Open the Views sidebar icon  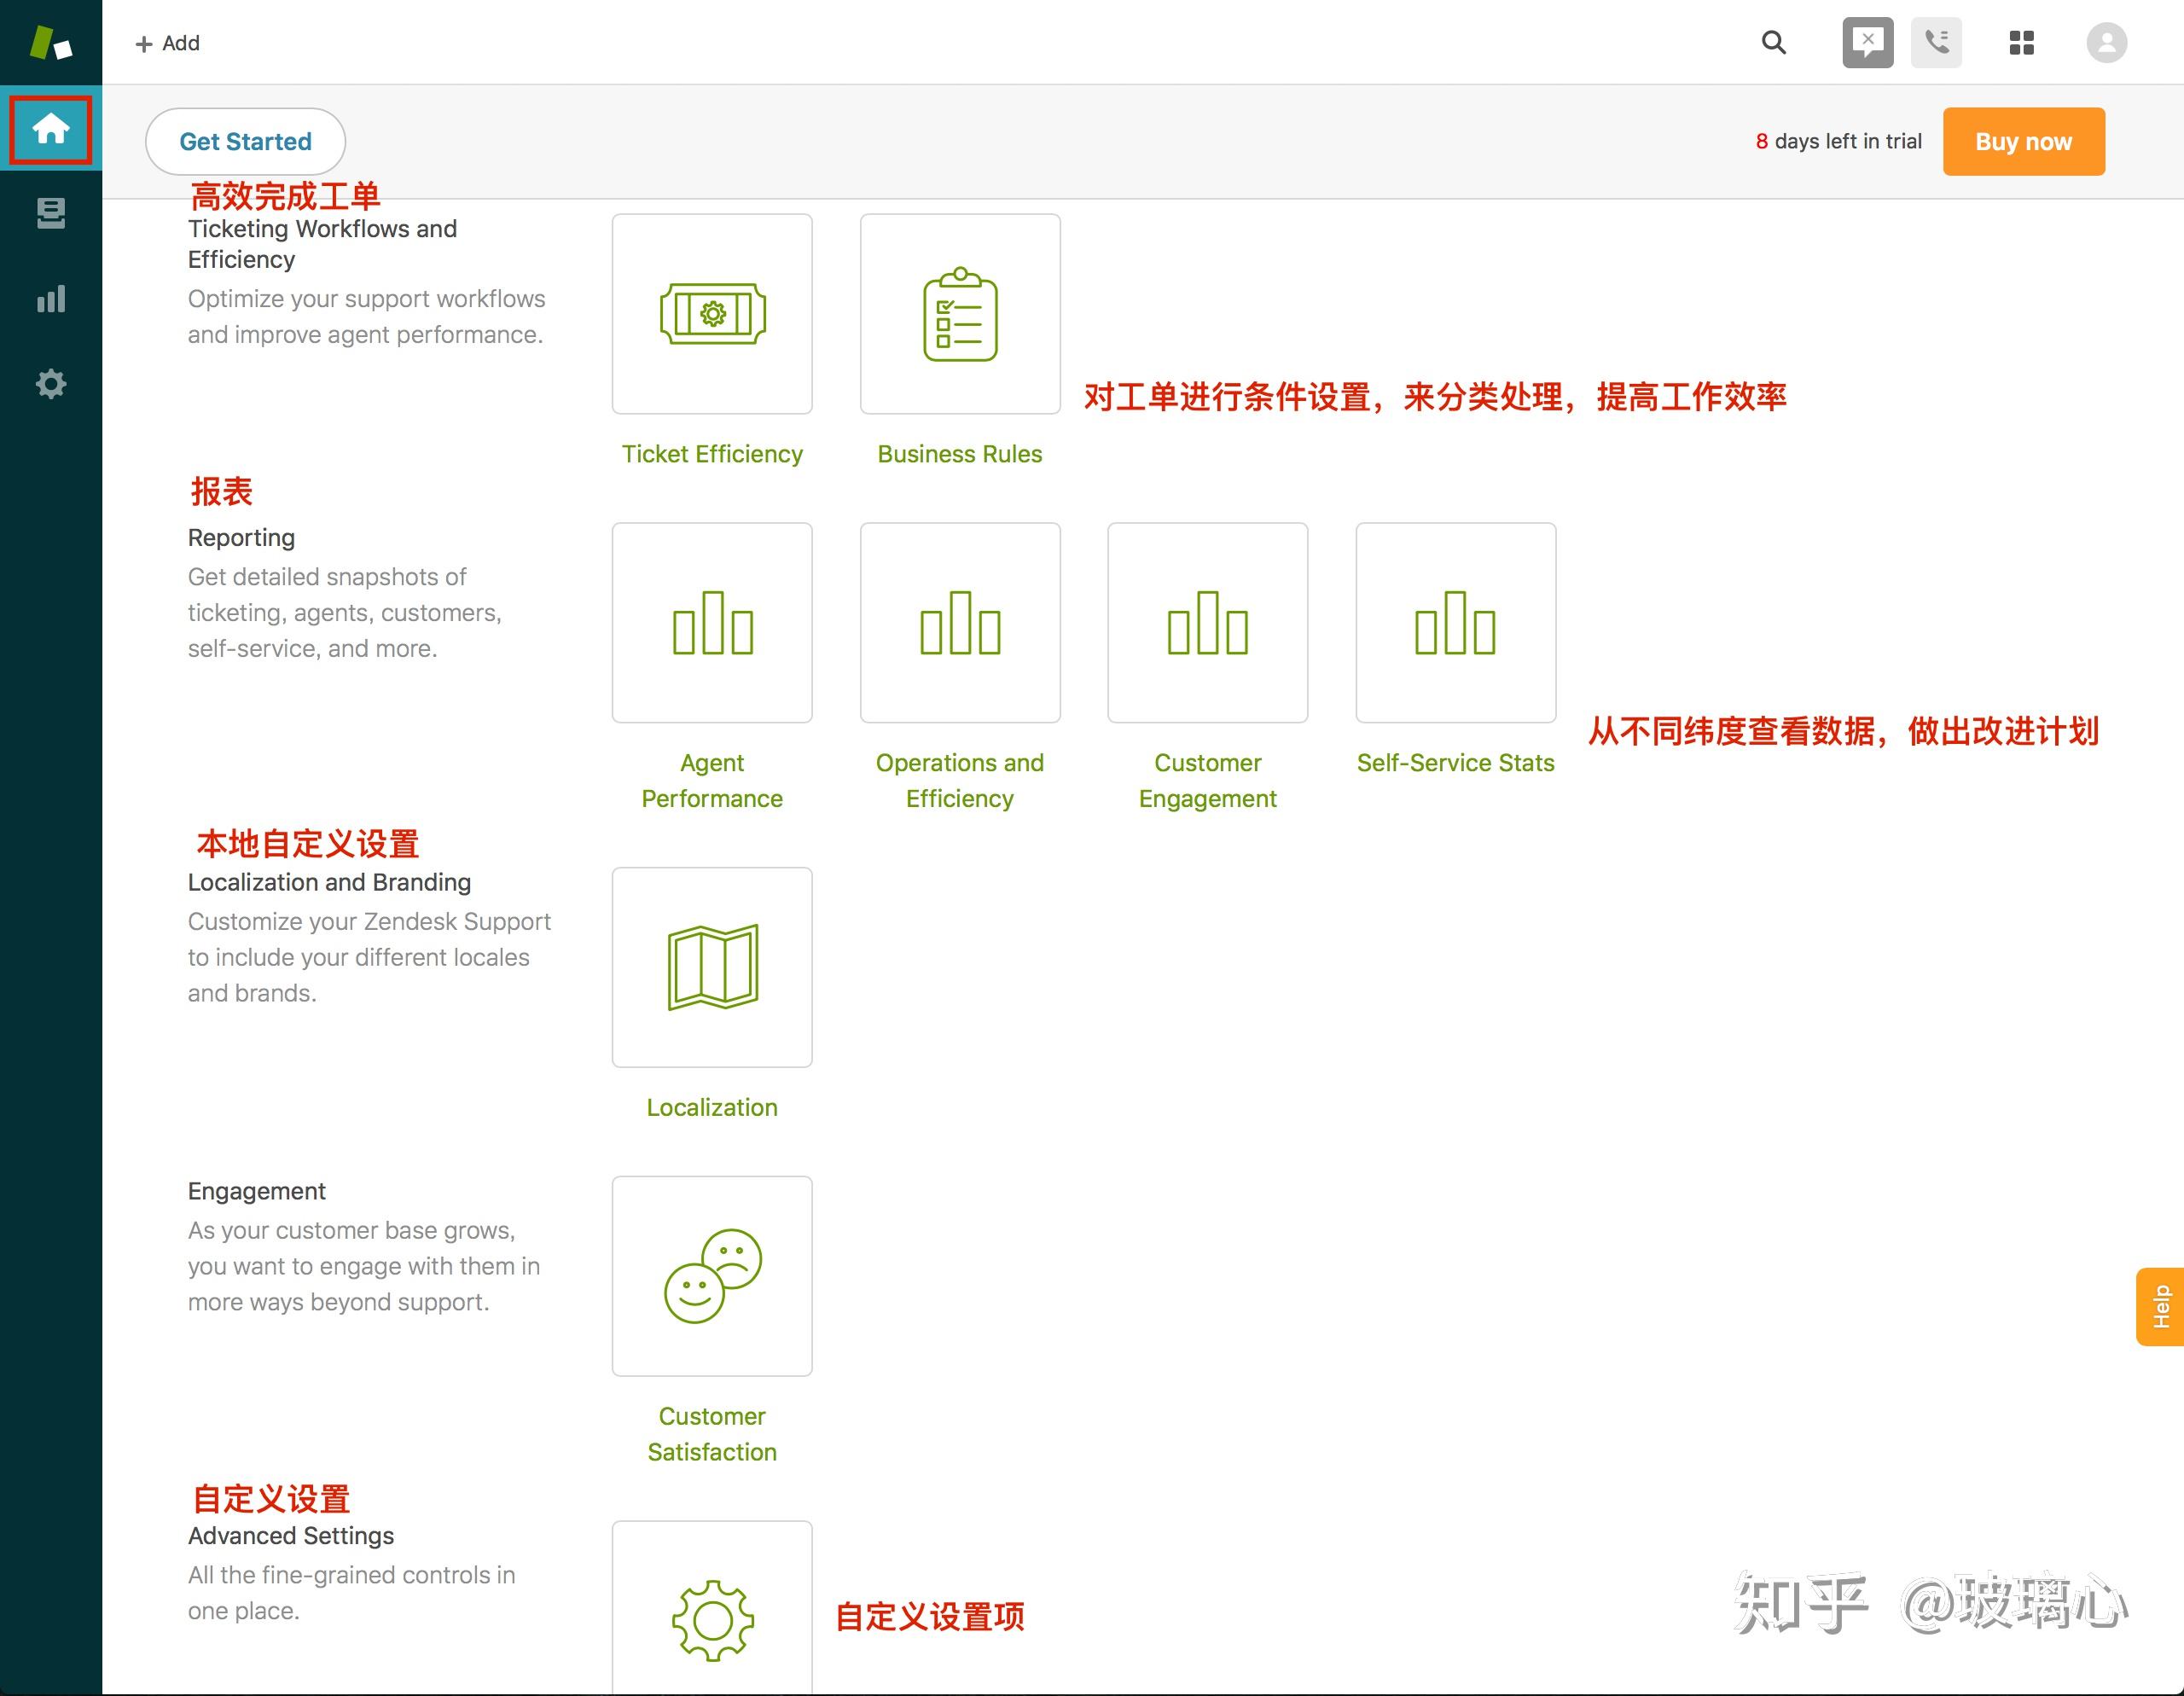50,213
